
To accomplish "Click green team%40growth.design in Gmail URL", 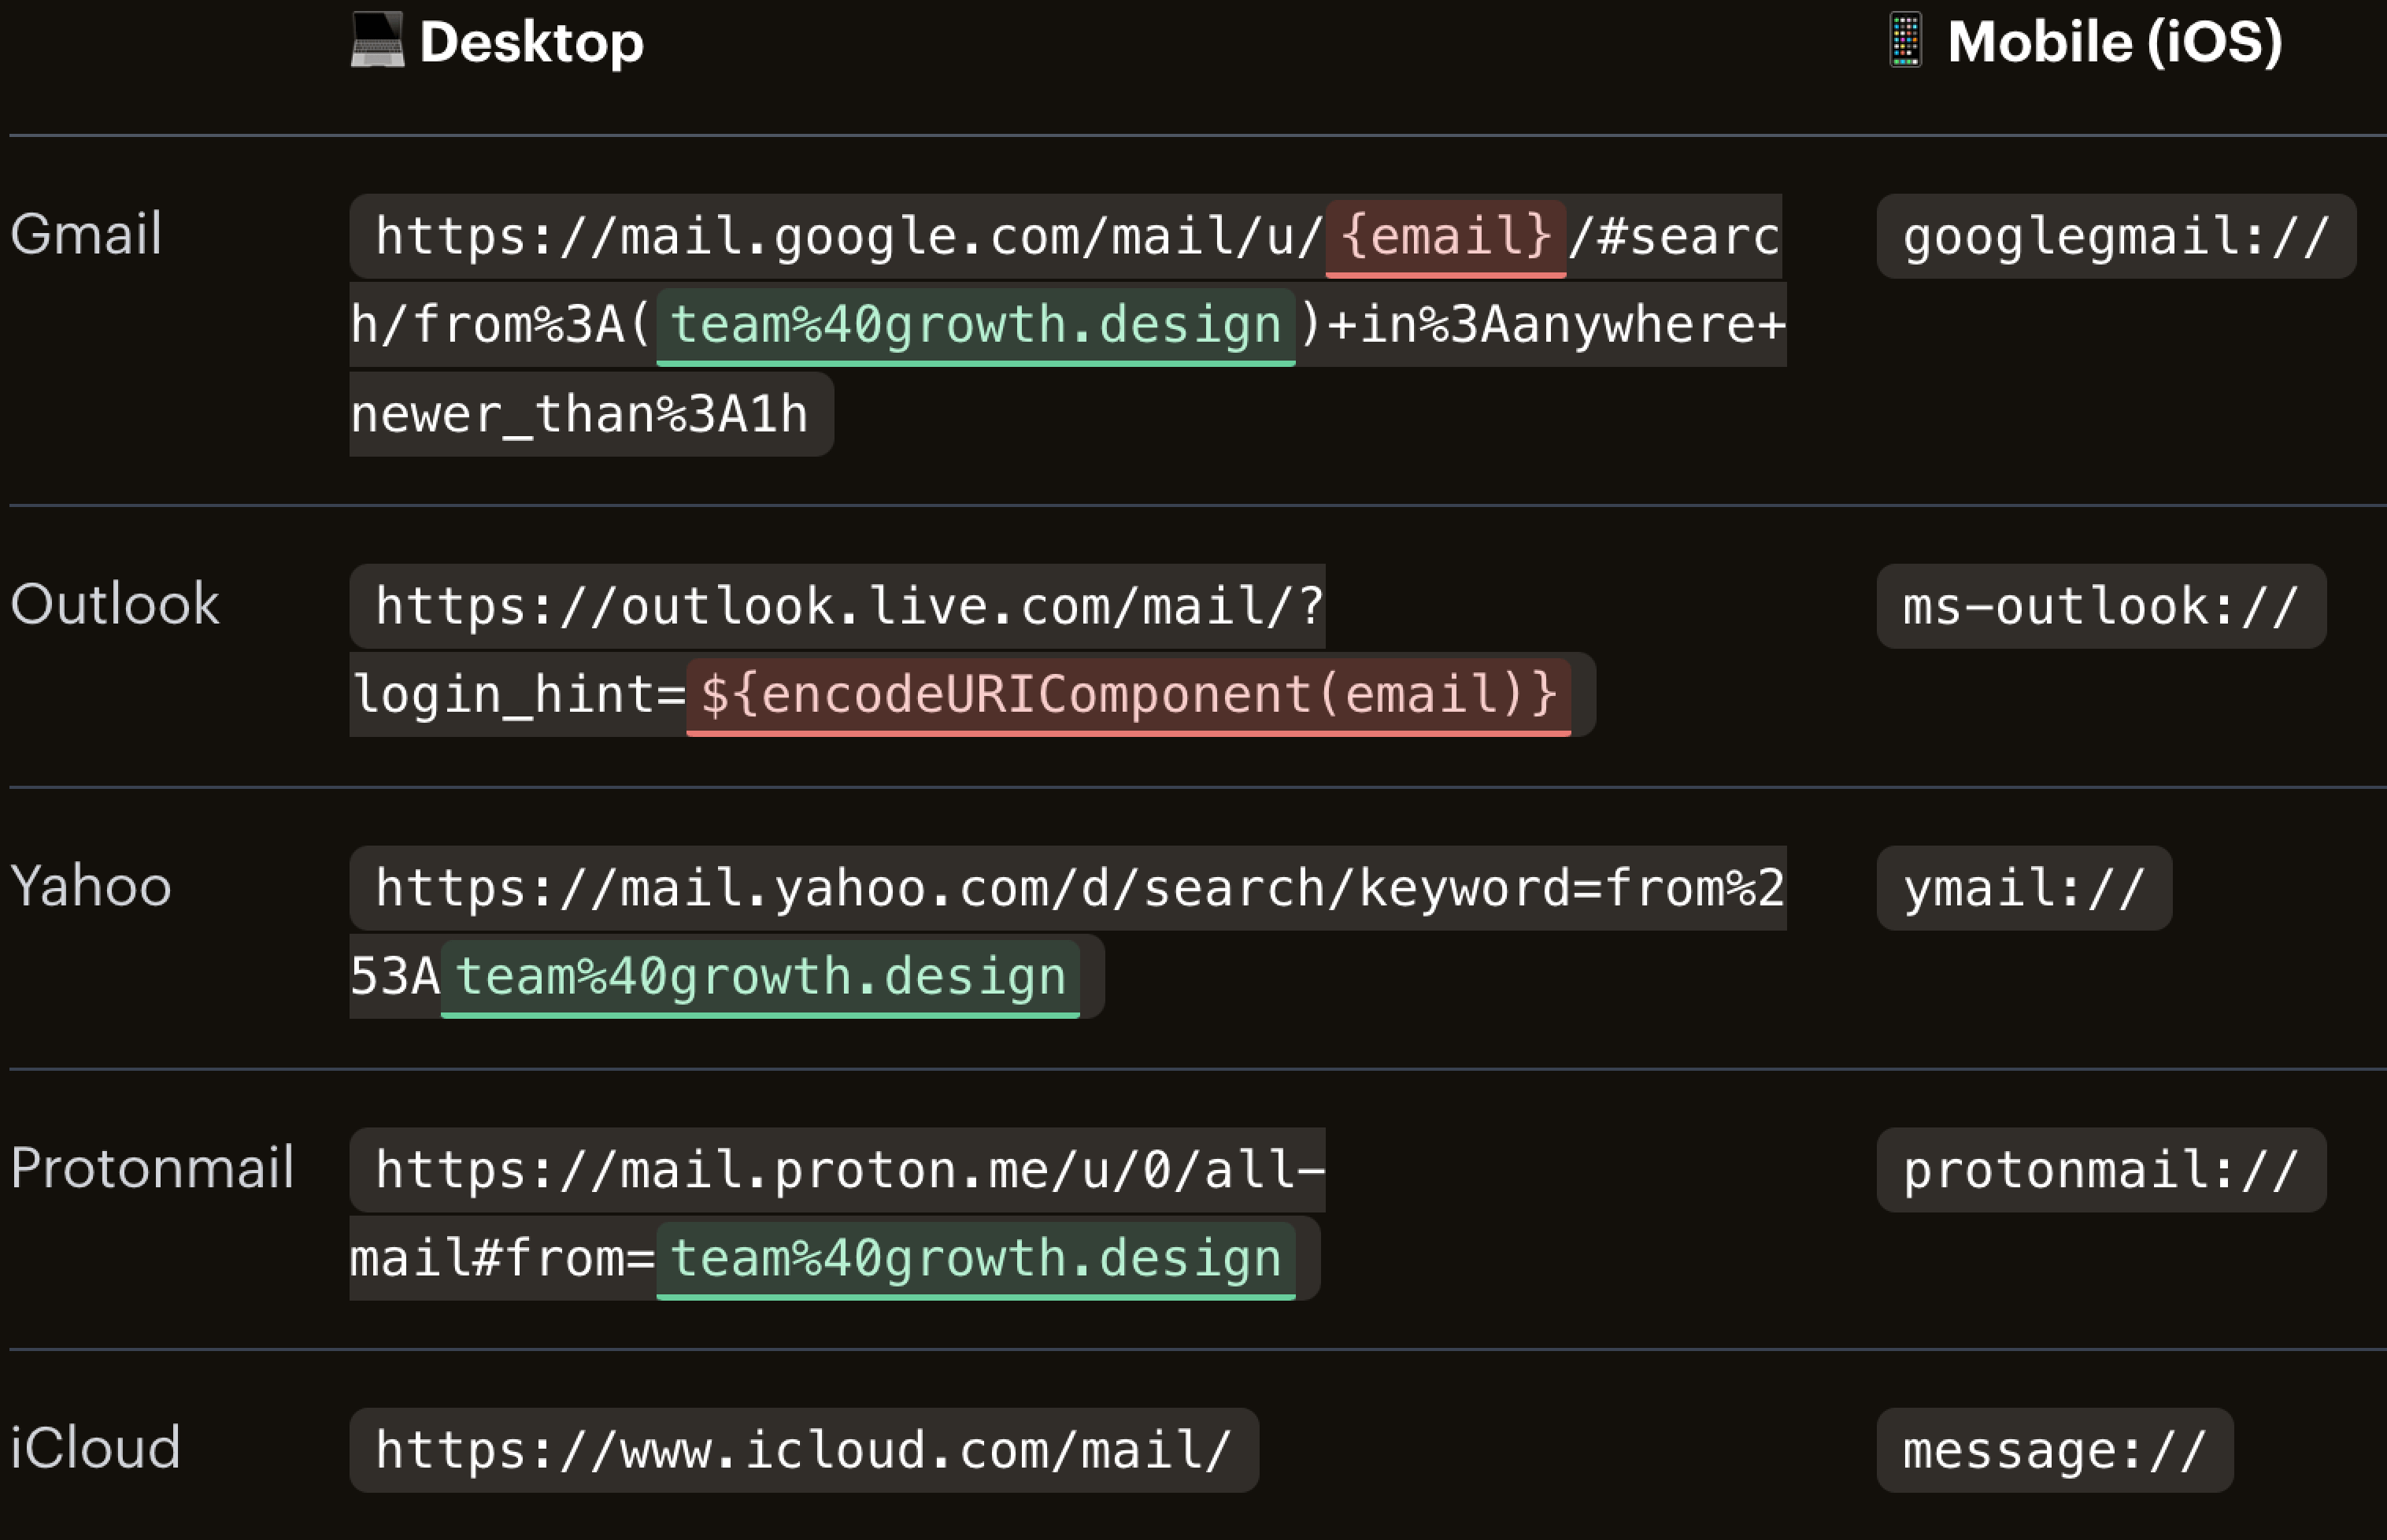I will (x=975, y=326).
